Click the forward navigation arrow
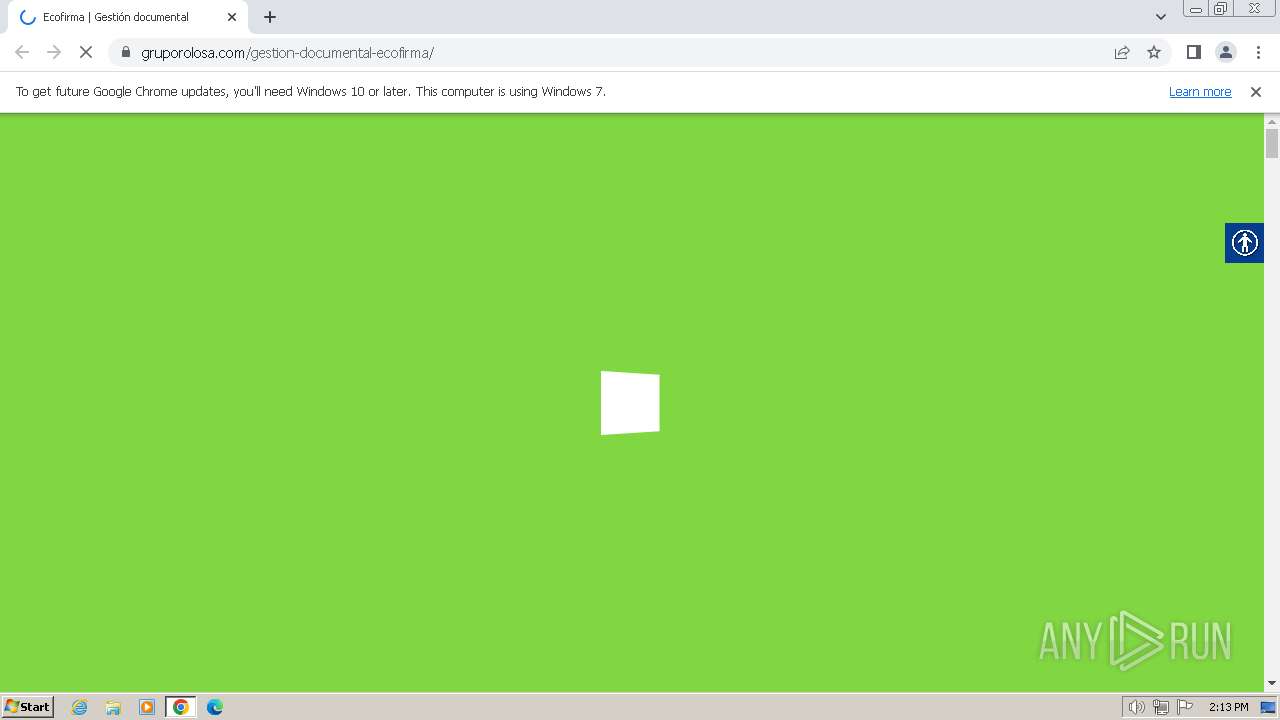 coord(54,52)
